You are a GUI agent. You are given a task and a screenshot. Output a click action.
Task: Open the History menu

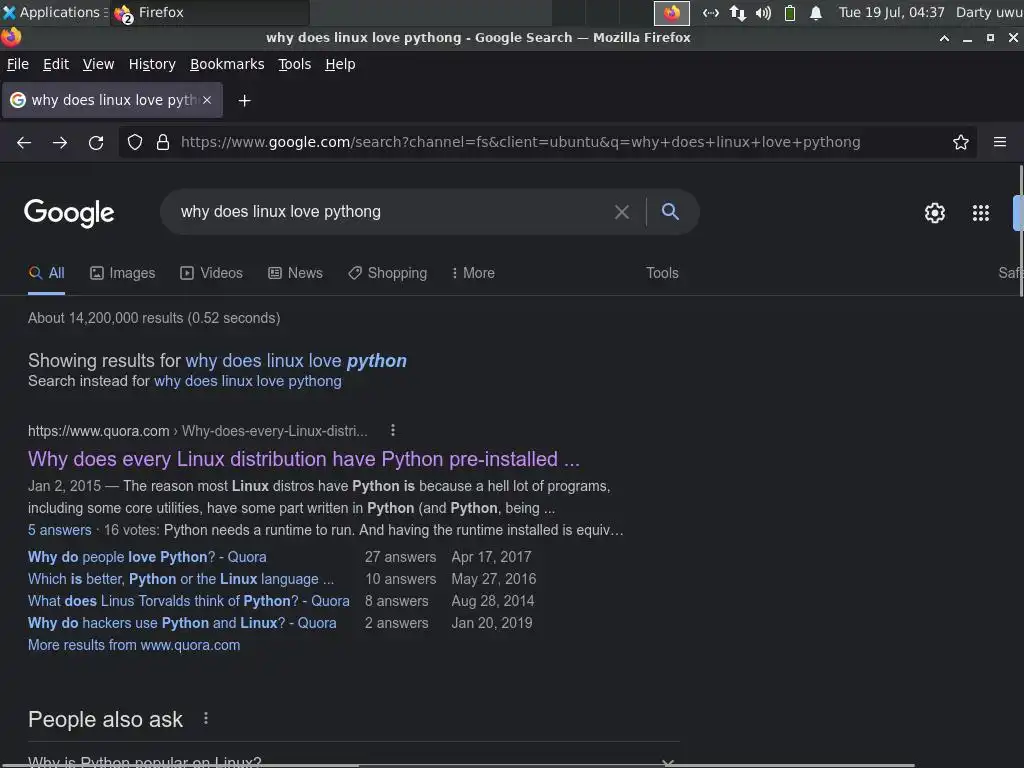click(x=152, y=64)
